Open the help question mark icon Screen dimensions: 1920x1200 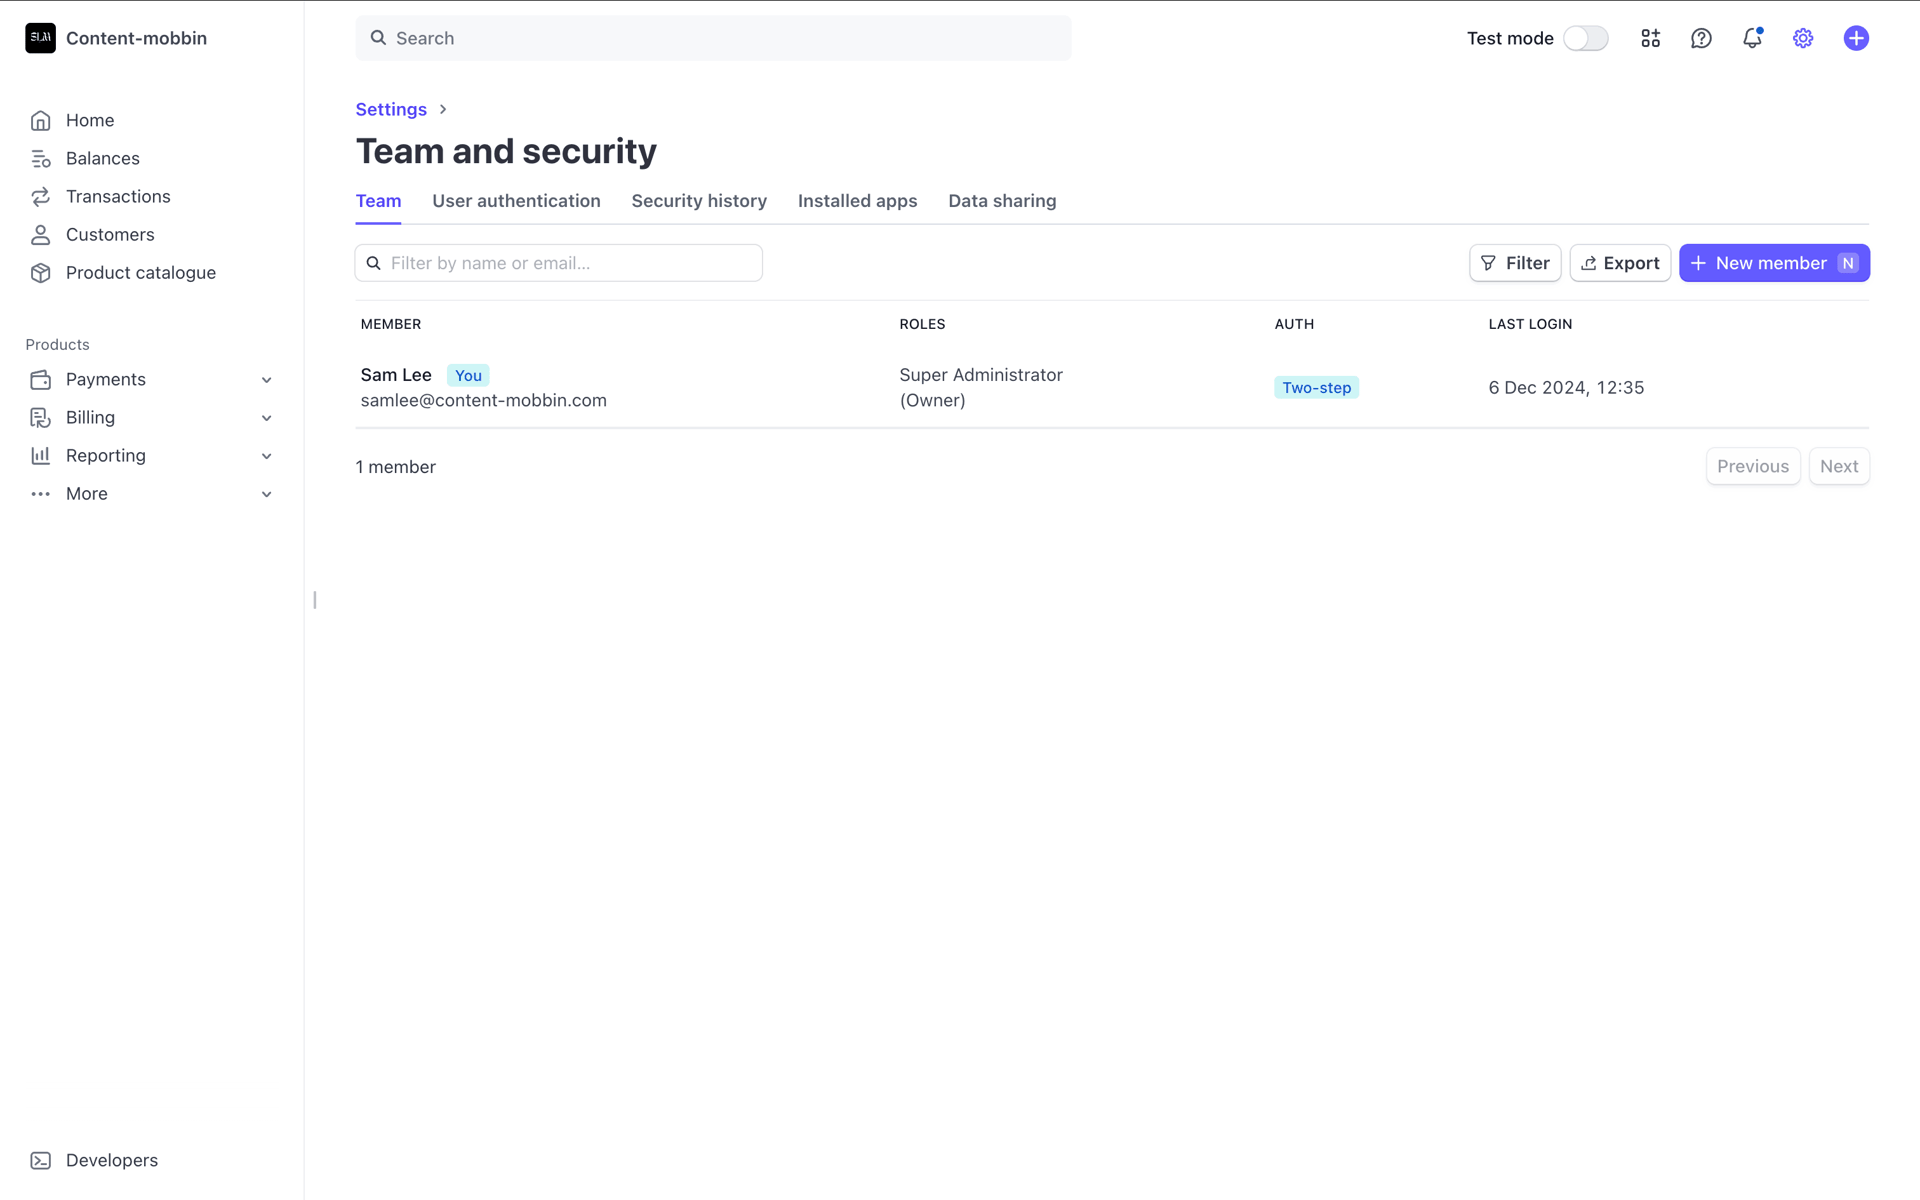tap(1701, 38)
